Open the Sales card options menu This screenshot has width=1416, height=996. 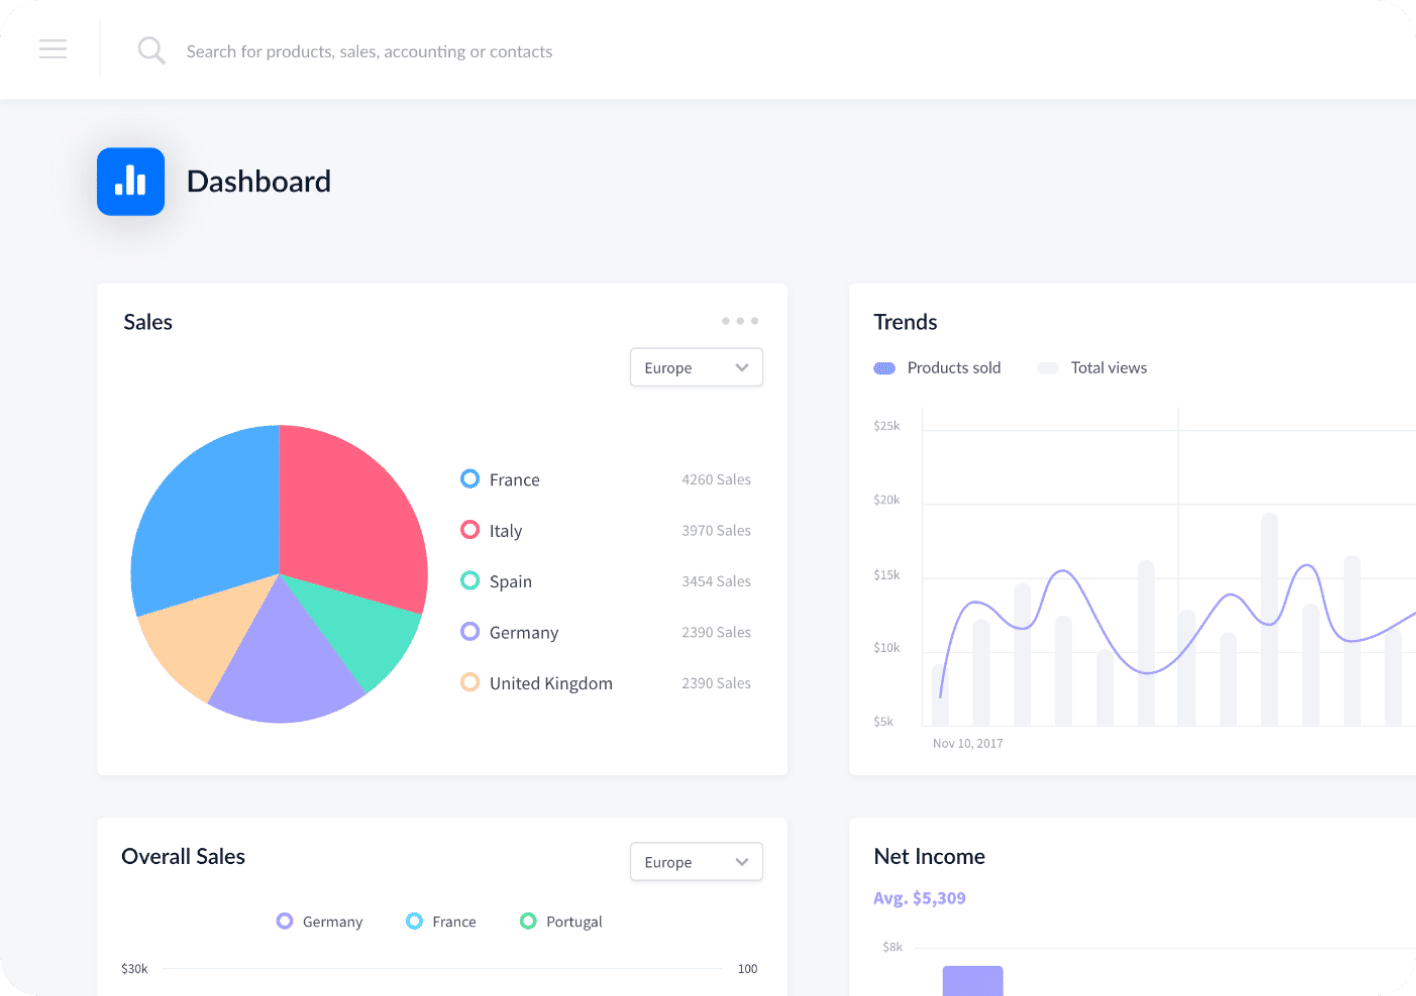pyautogui.click(x=740, y=320)
